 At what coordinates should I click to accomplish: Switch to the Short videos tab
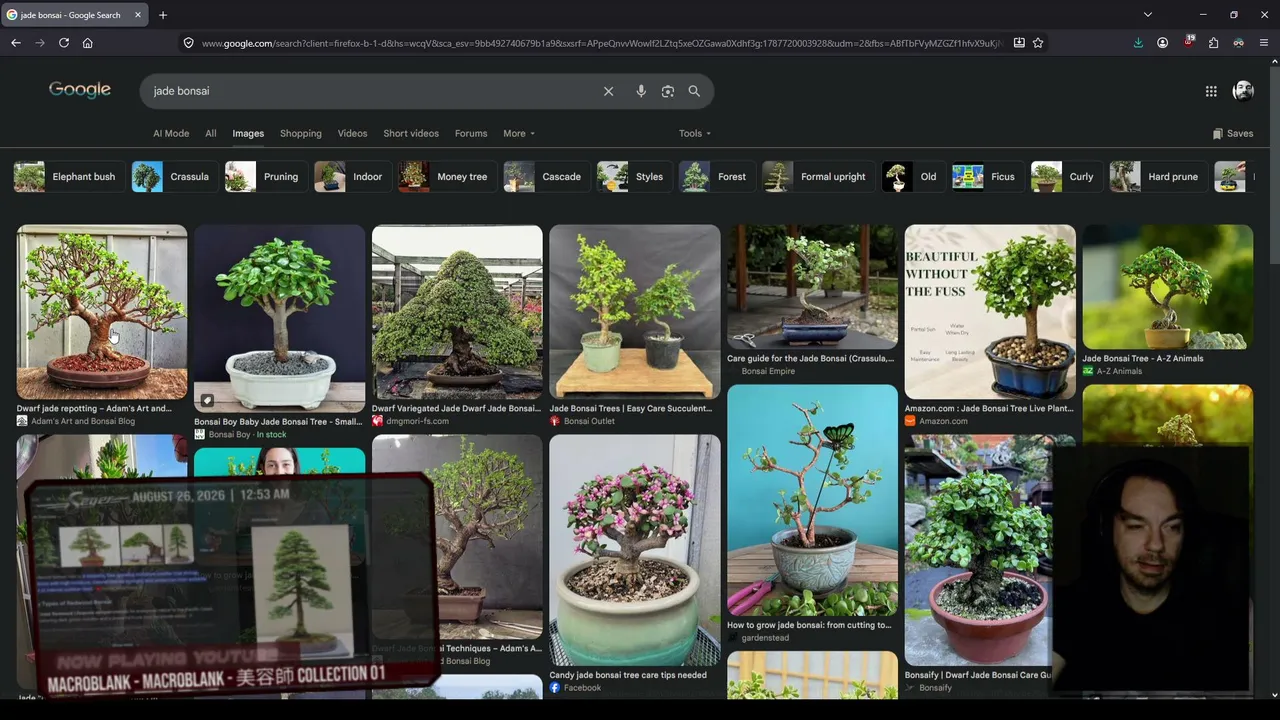click(x=411, y=133)
